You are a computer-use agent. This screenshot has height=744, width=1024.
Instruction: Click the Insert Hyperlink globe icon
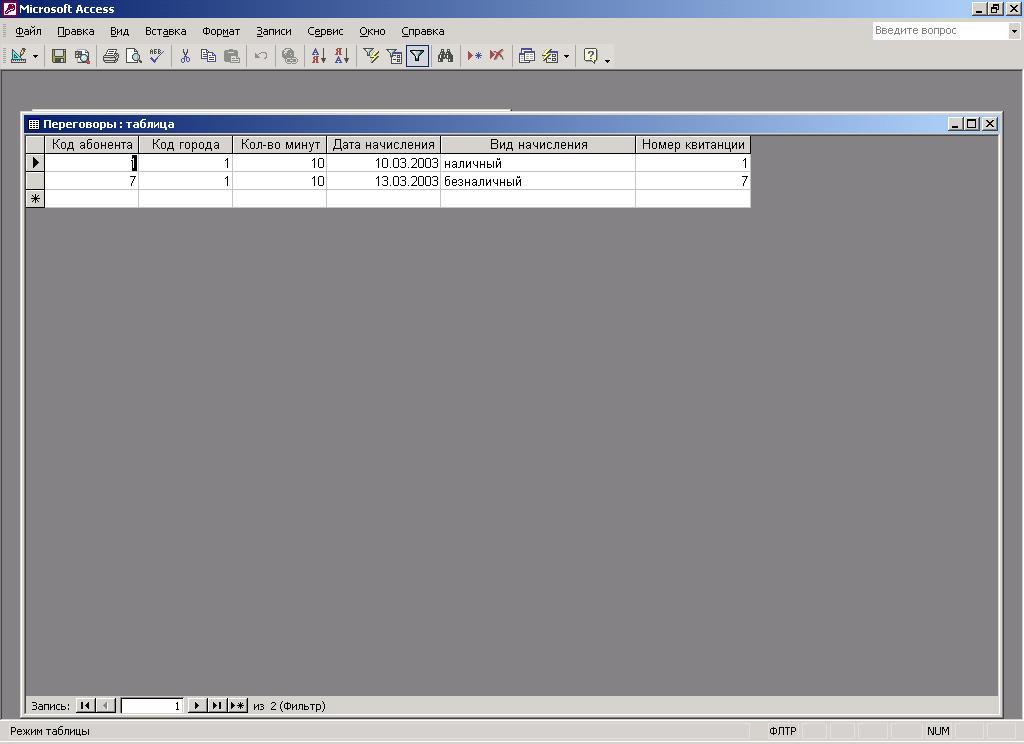coord(289,56)
